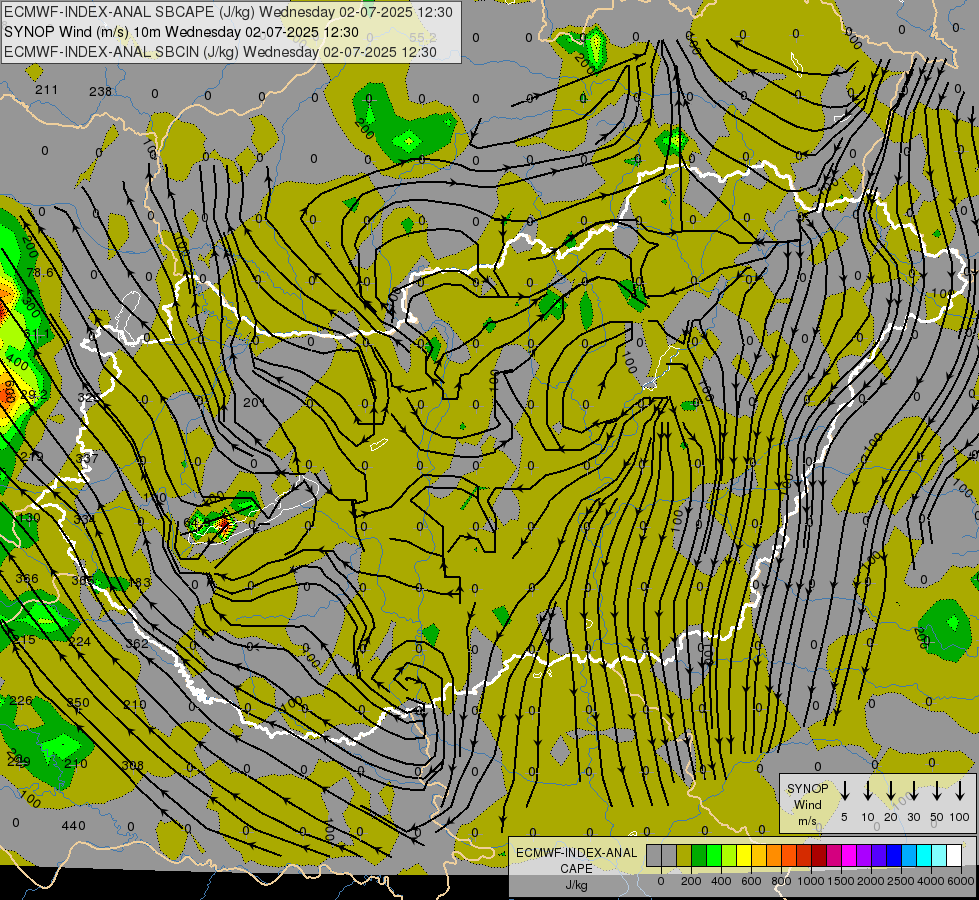Screen dimensions: 979x900
Task: Click the station value '337' on the map
Action: [87, 458]
